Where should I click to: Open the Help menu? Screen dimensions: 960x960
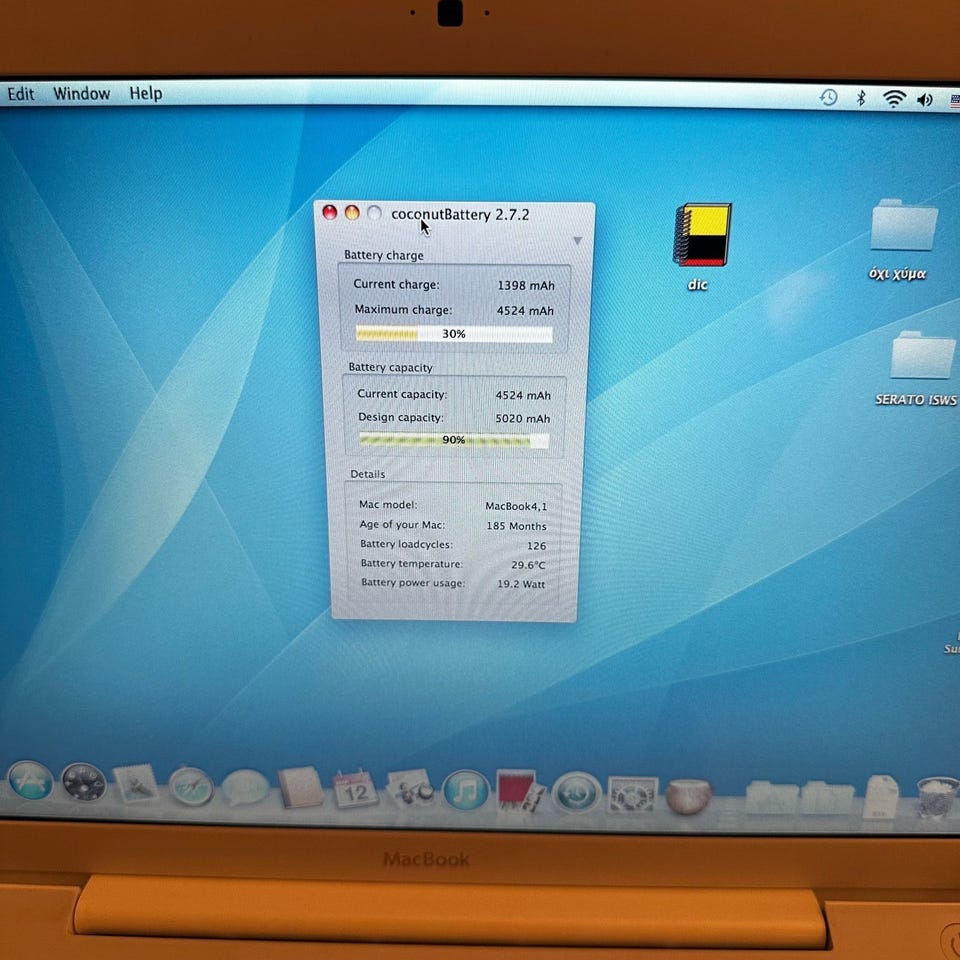point(146,94)
